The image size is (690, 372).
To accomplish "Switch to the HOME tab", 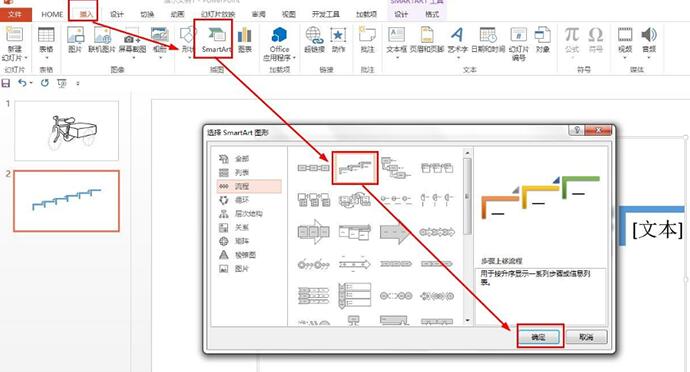I will click(x=52, y=14).
